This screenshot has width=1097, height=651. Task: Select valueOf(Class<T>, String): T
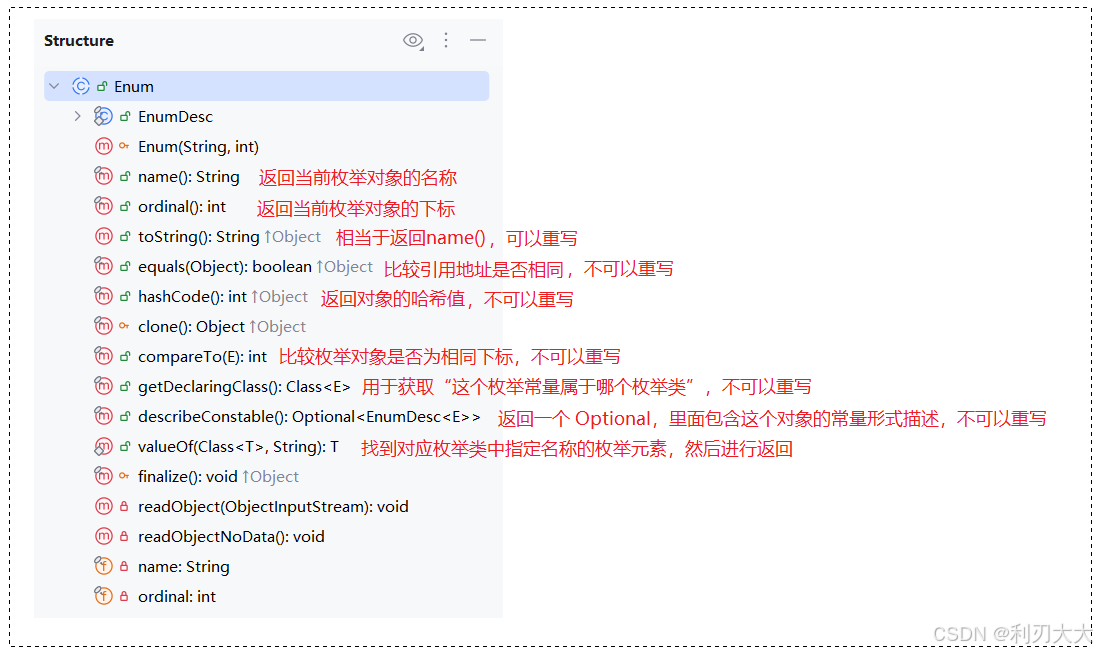click(239, 447)
